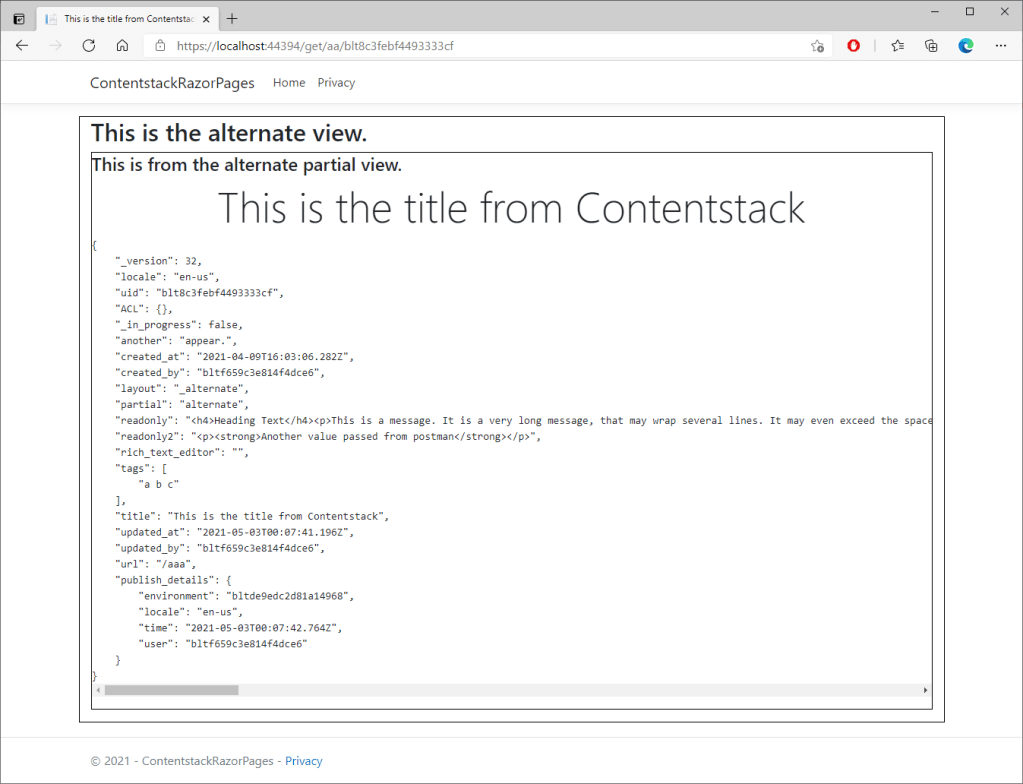This screenshot has width=1023, height=784.
Task: Open the tab actions menu icon
Action: 19,18
